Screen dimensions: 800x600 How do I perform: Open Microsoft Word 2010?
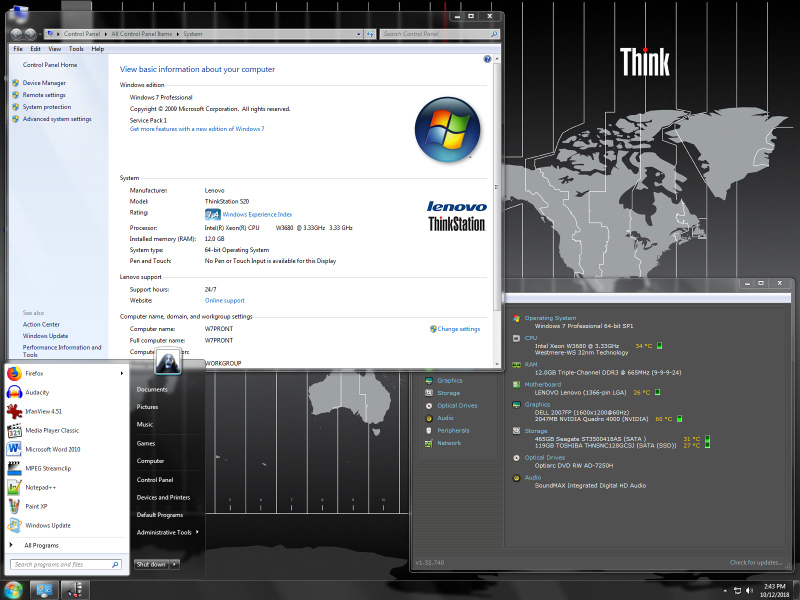click(x=53, y=449)
